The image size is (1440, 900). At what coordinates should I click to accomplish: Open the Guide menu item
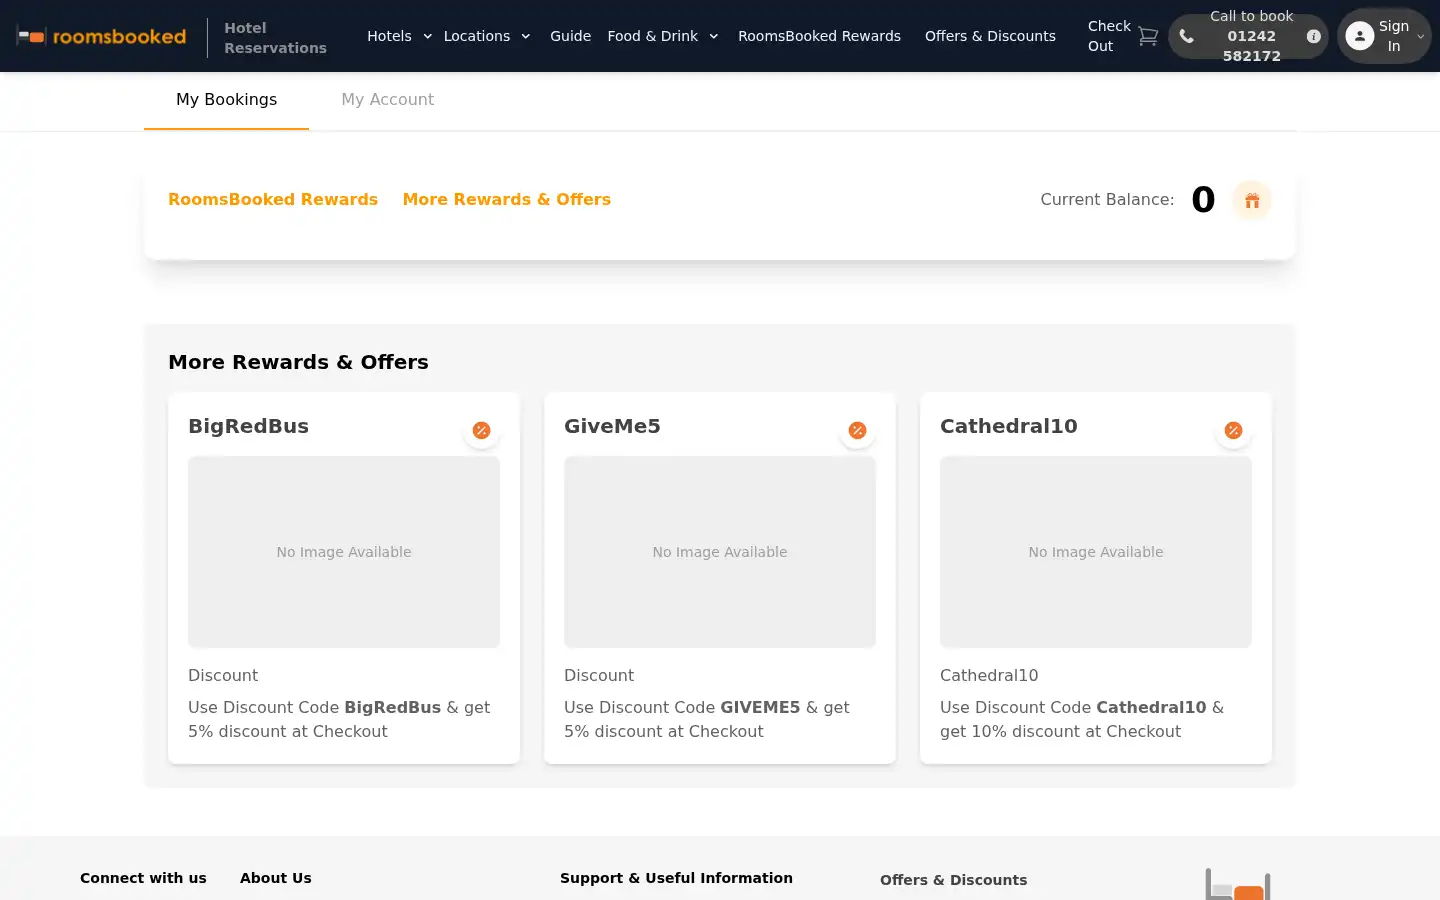(570, 36)
